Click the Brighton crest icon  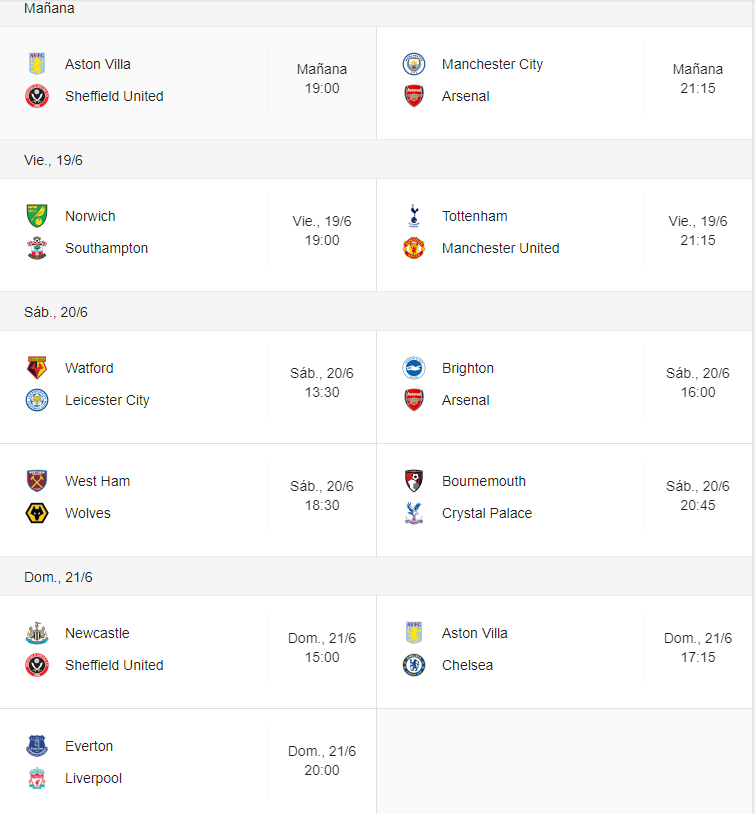click(414, 368)
